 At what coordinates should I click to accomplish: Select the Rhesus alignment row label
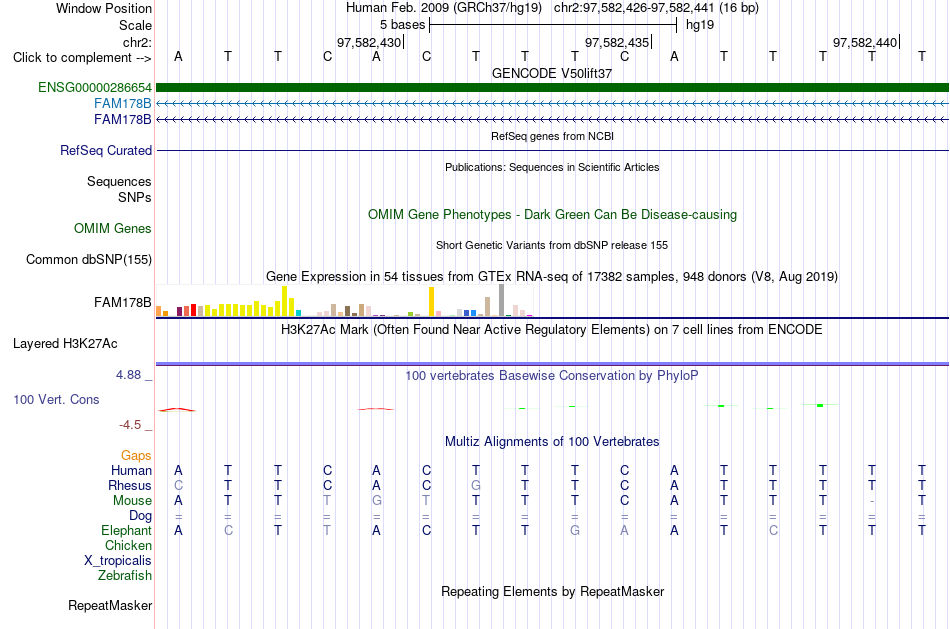coord(130,485)
